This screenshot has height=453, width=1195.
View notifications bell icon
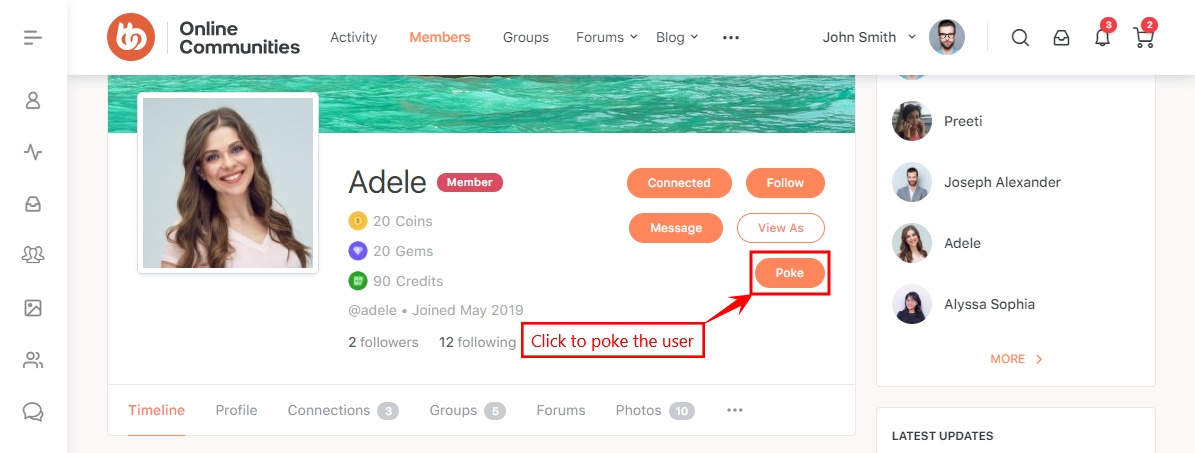point(1102,38)
